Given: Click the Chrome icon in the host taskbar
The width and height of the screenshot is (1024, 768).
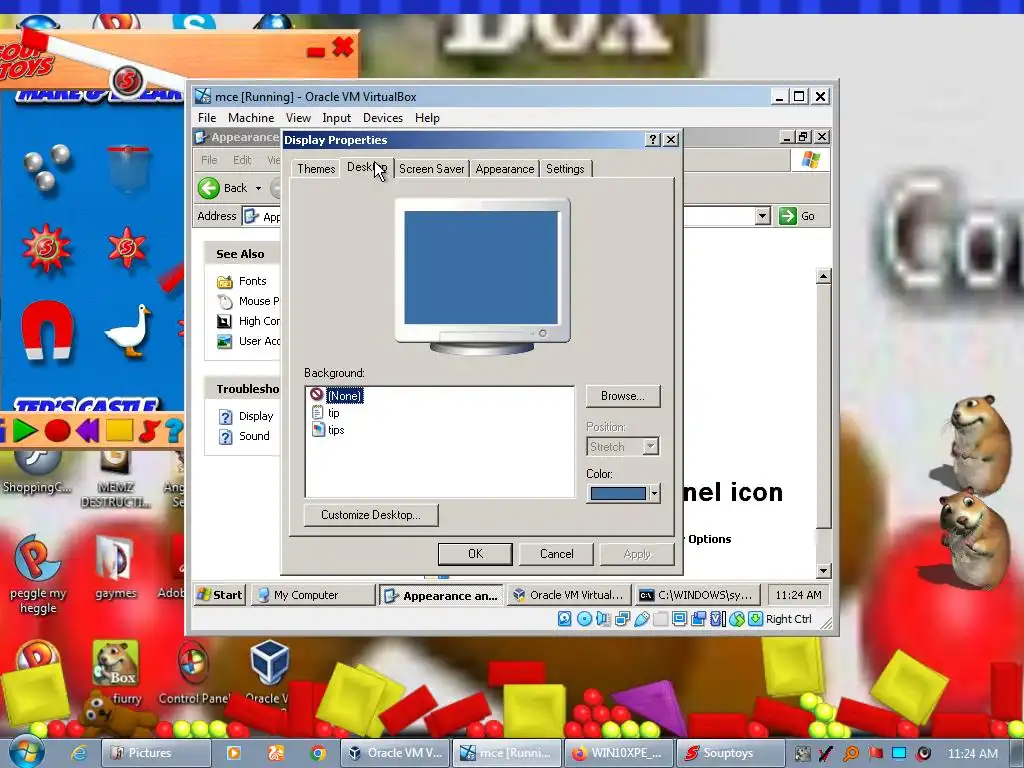Looking at the screenshot, I should (318, 753).
